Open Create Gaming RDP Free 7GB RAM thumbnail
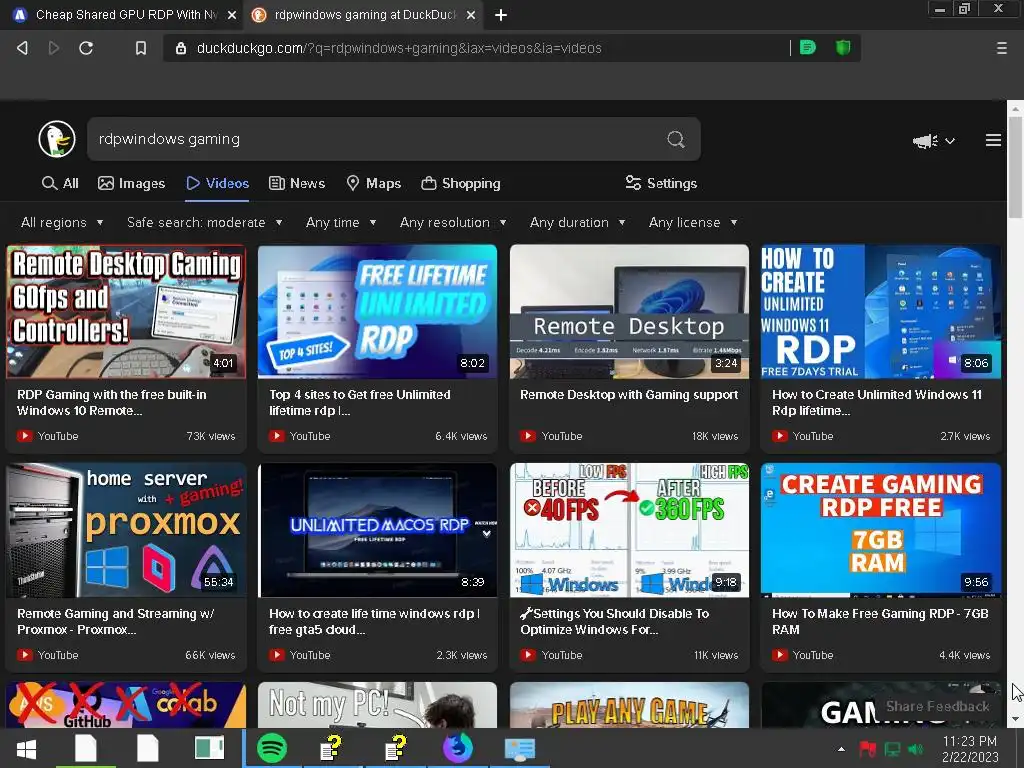Viewport: 1024px width, 768px height. [880, 530]
